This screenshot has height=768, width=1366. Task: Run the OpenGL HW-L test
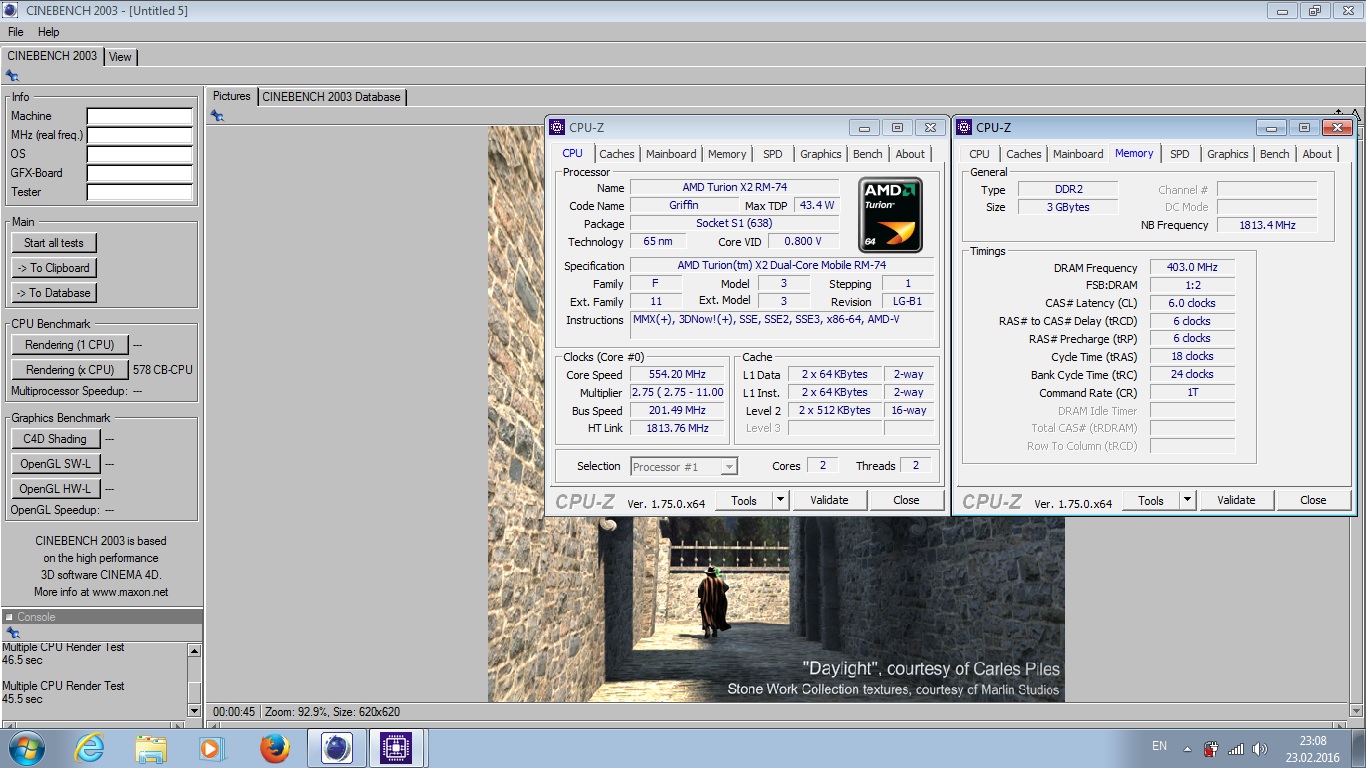[55, 489]
